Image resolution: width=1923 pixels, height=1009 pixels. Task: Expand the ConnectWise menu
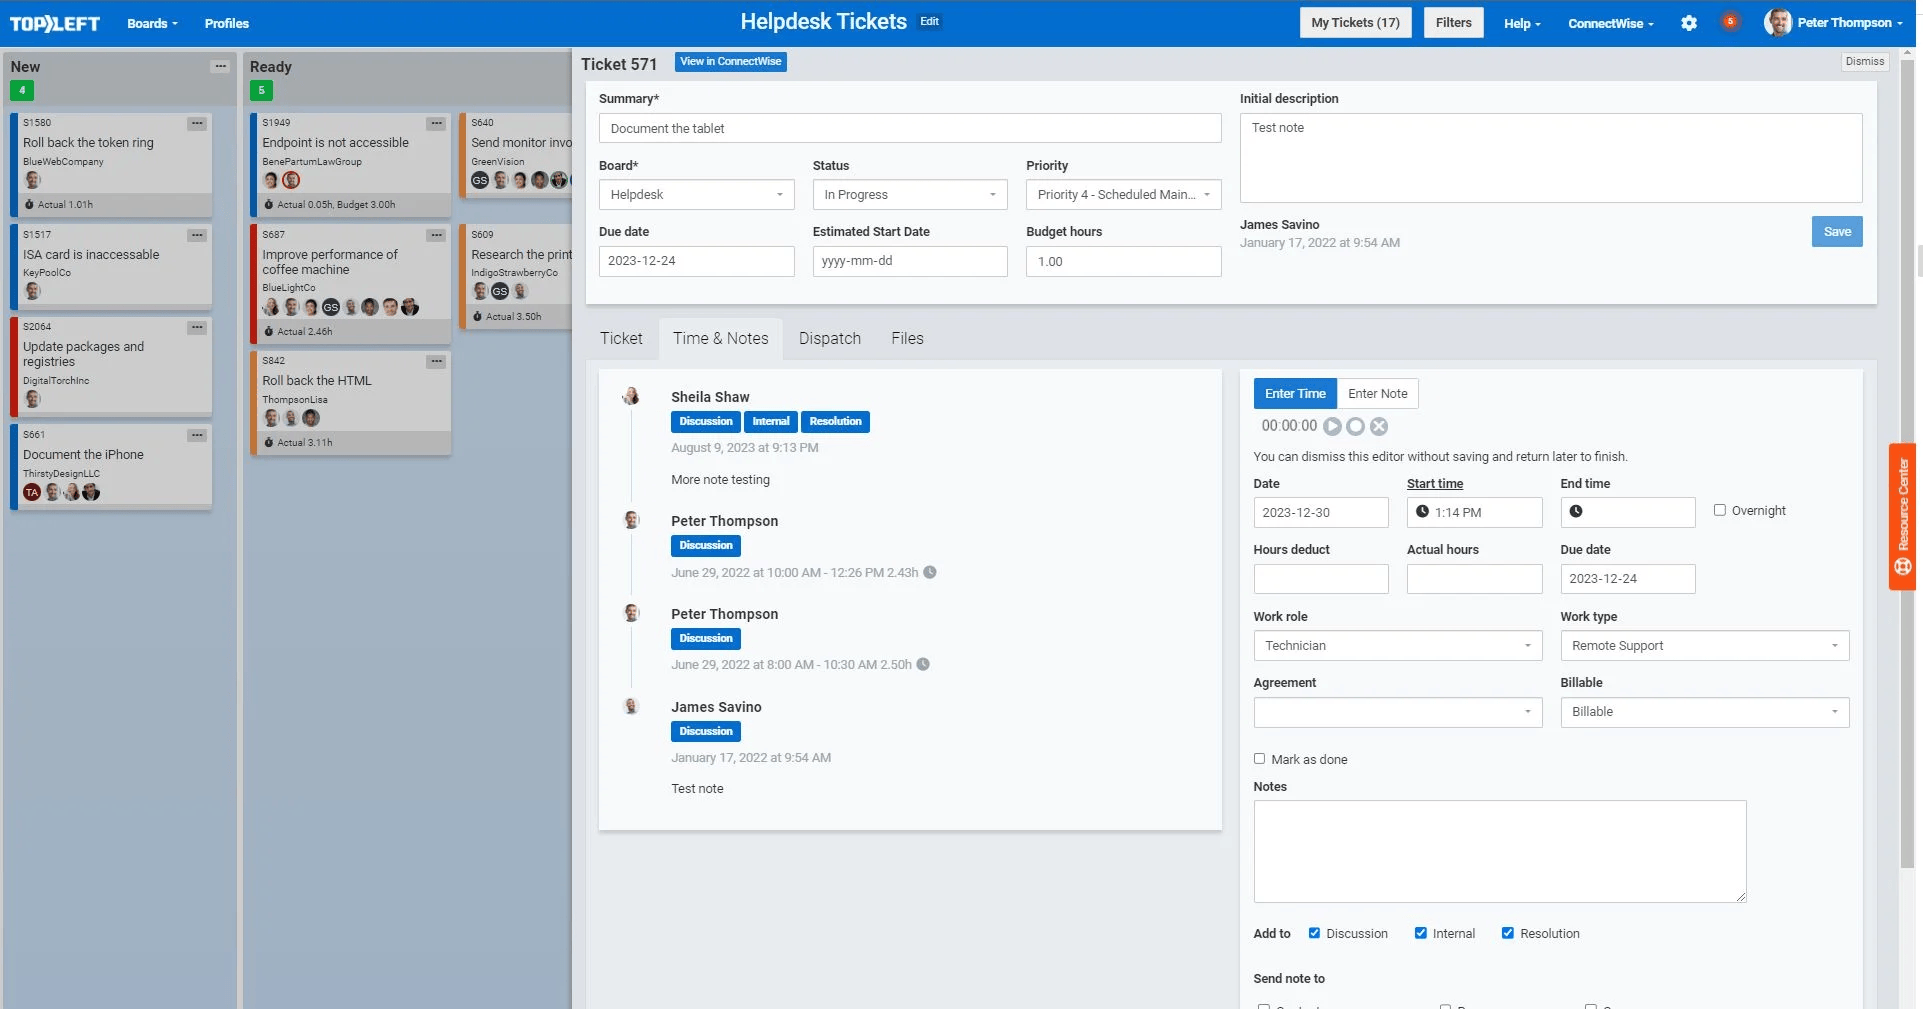coord(1610,23)
